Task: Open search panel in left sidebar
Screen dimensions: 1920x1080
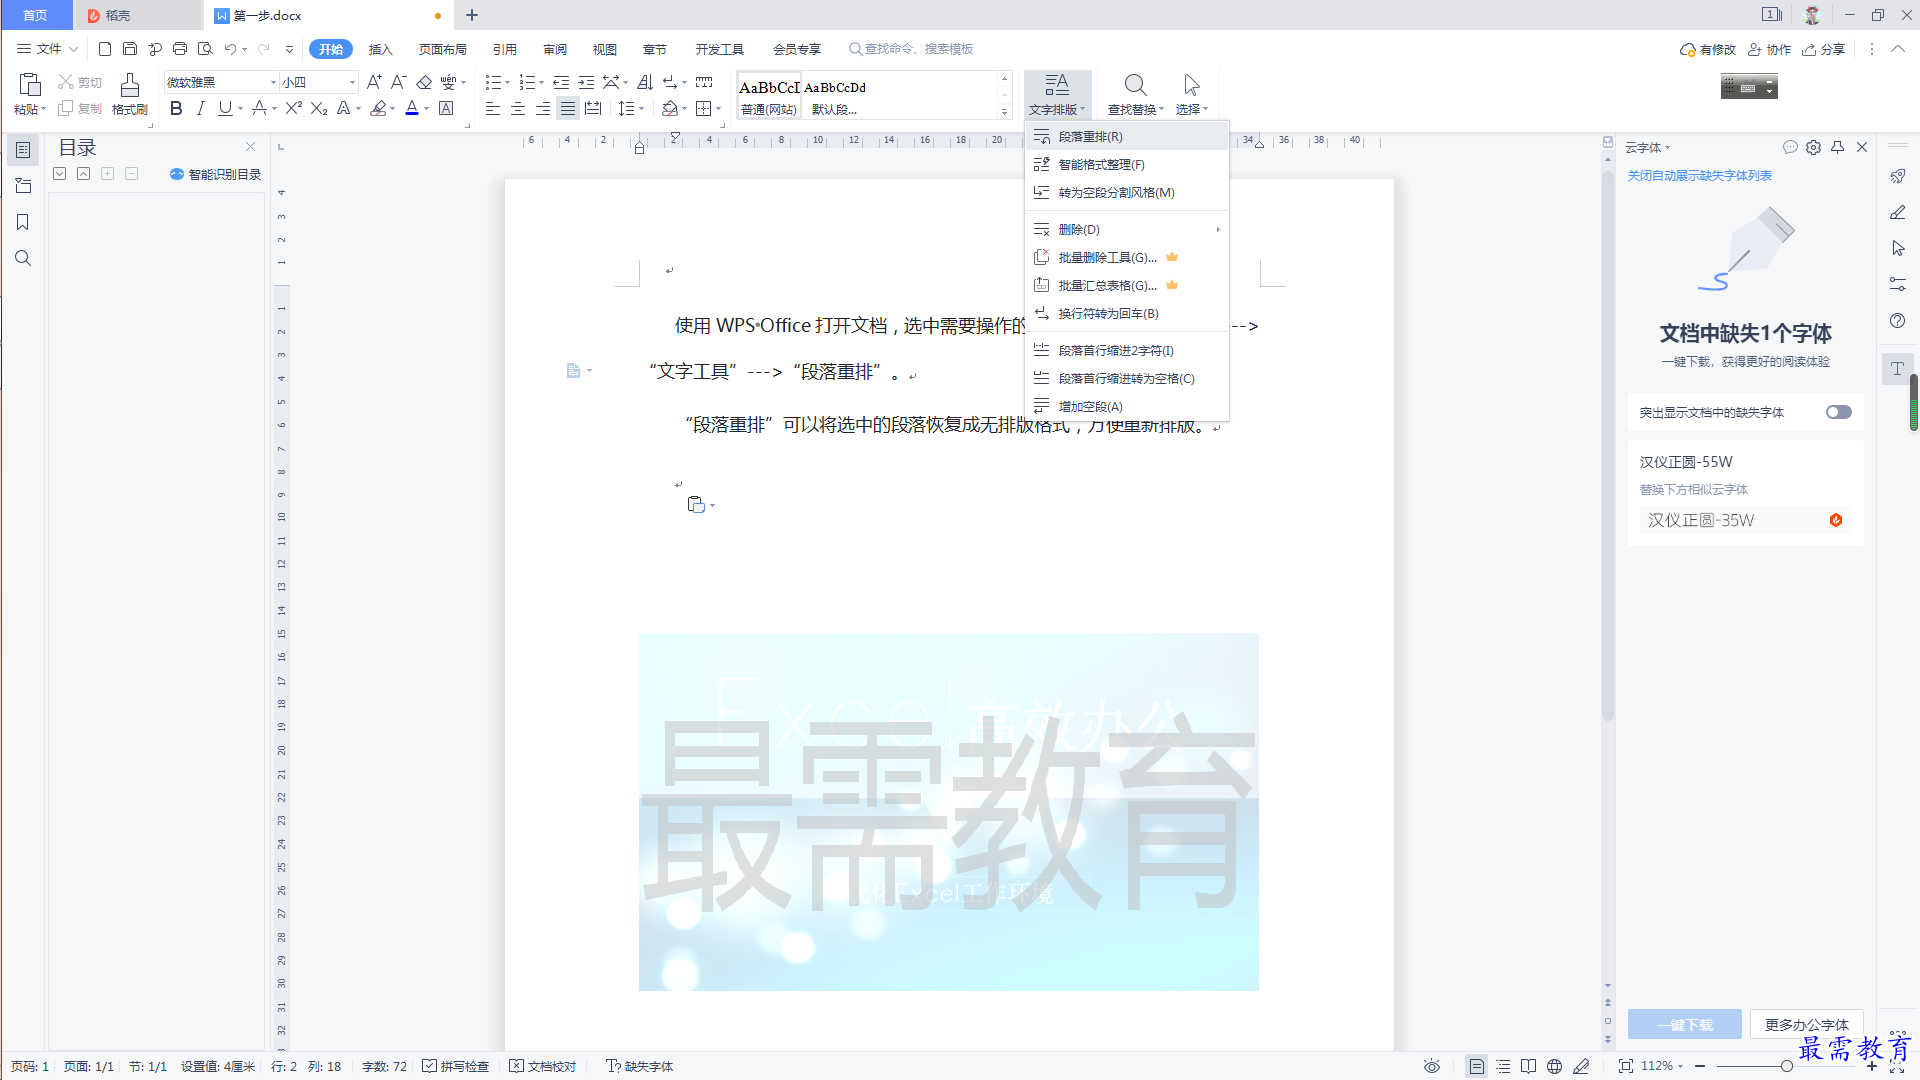Action: click(x=23, y=258)
